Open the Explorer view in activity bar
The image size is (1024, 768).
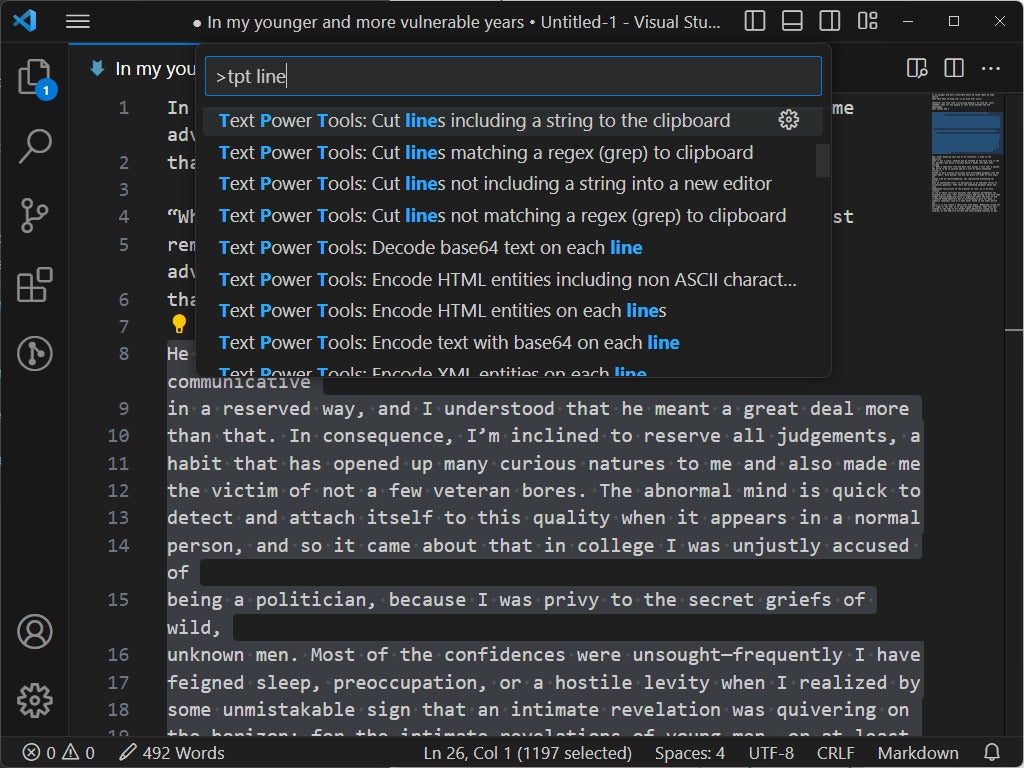click(35, 76)
